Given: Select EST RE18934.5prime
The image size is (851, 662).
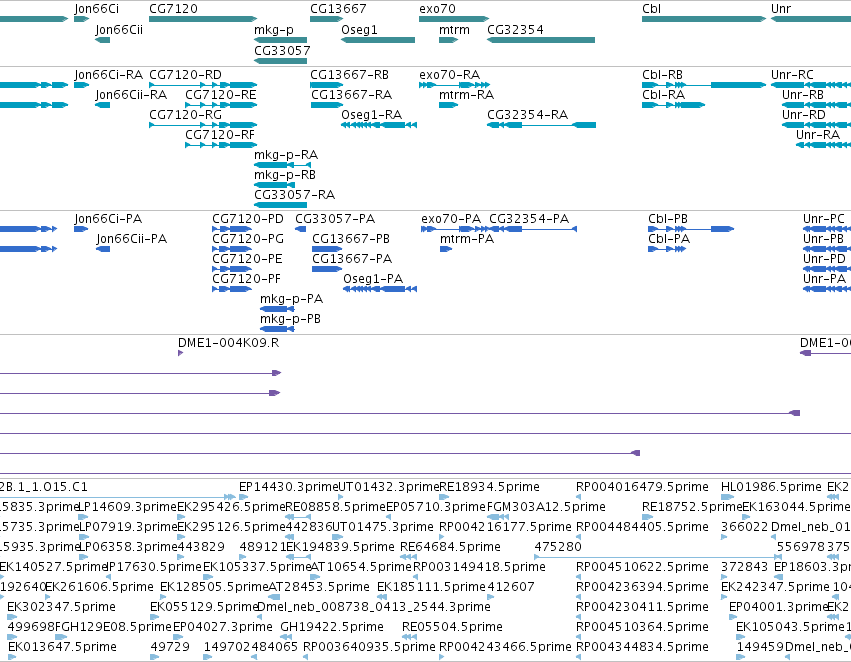Looking at the screenshot, I should coord(490,487).
